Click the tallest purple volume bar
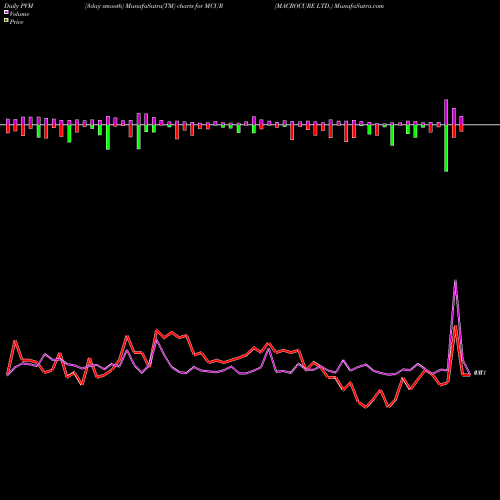 [x=446, y=112]
